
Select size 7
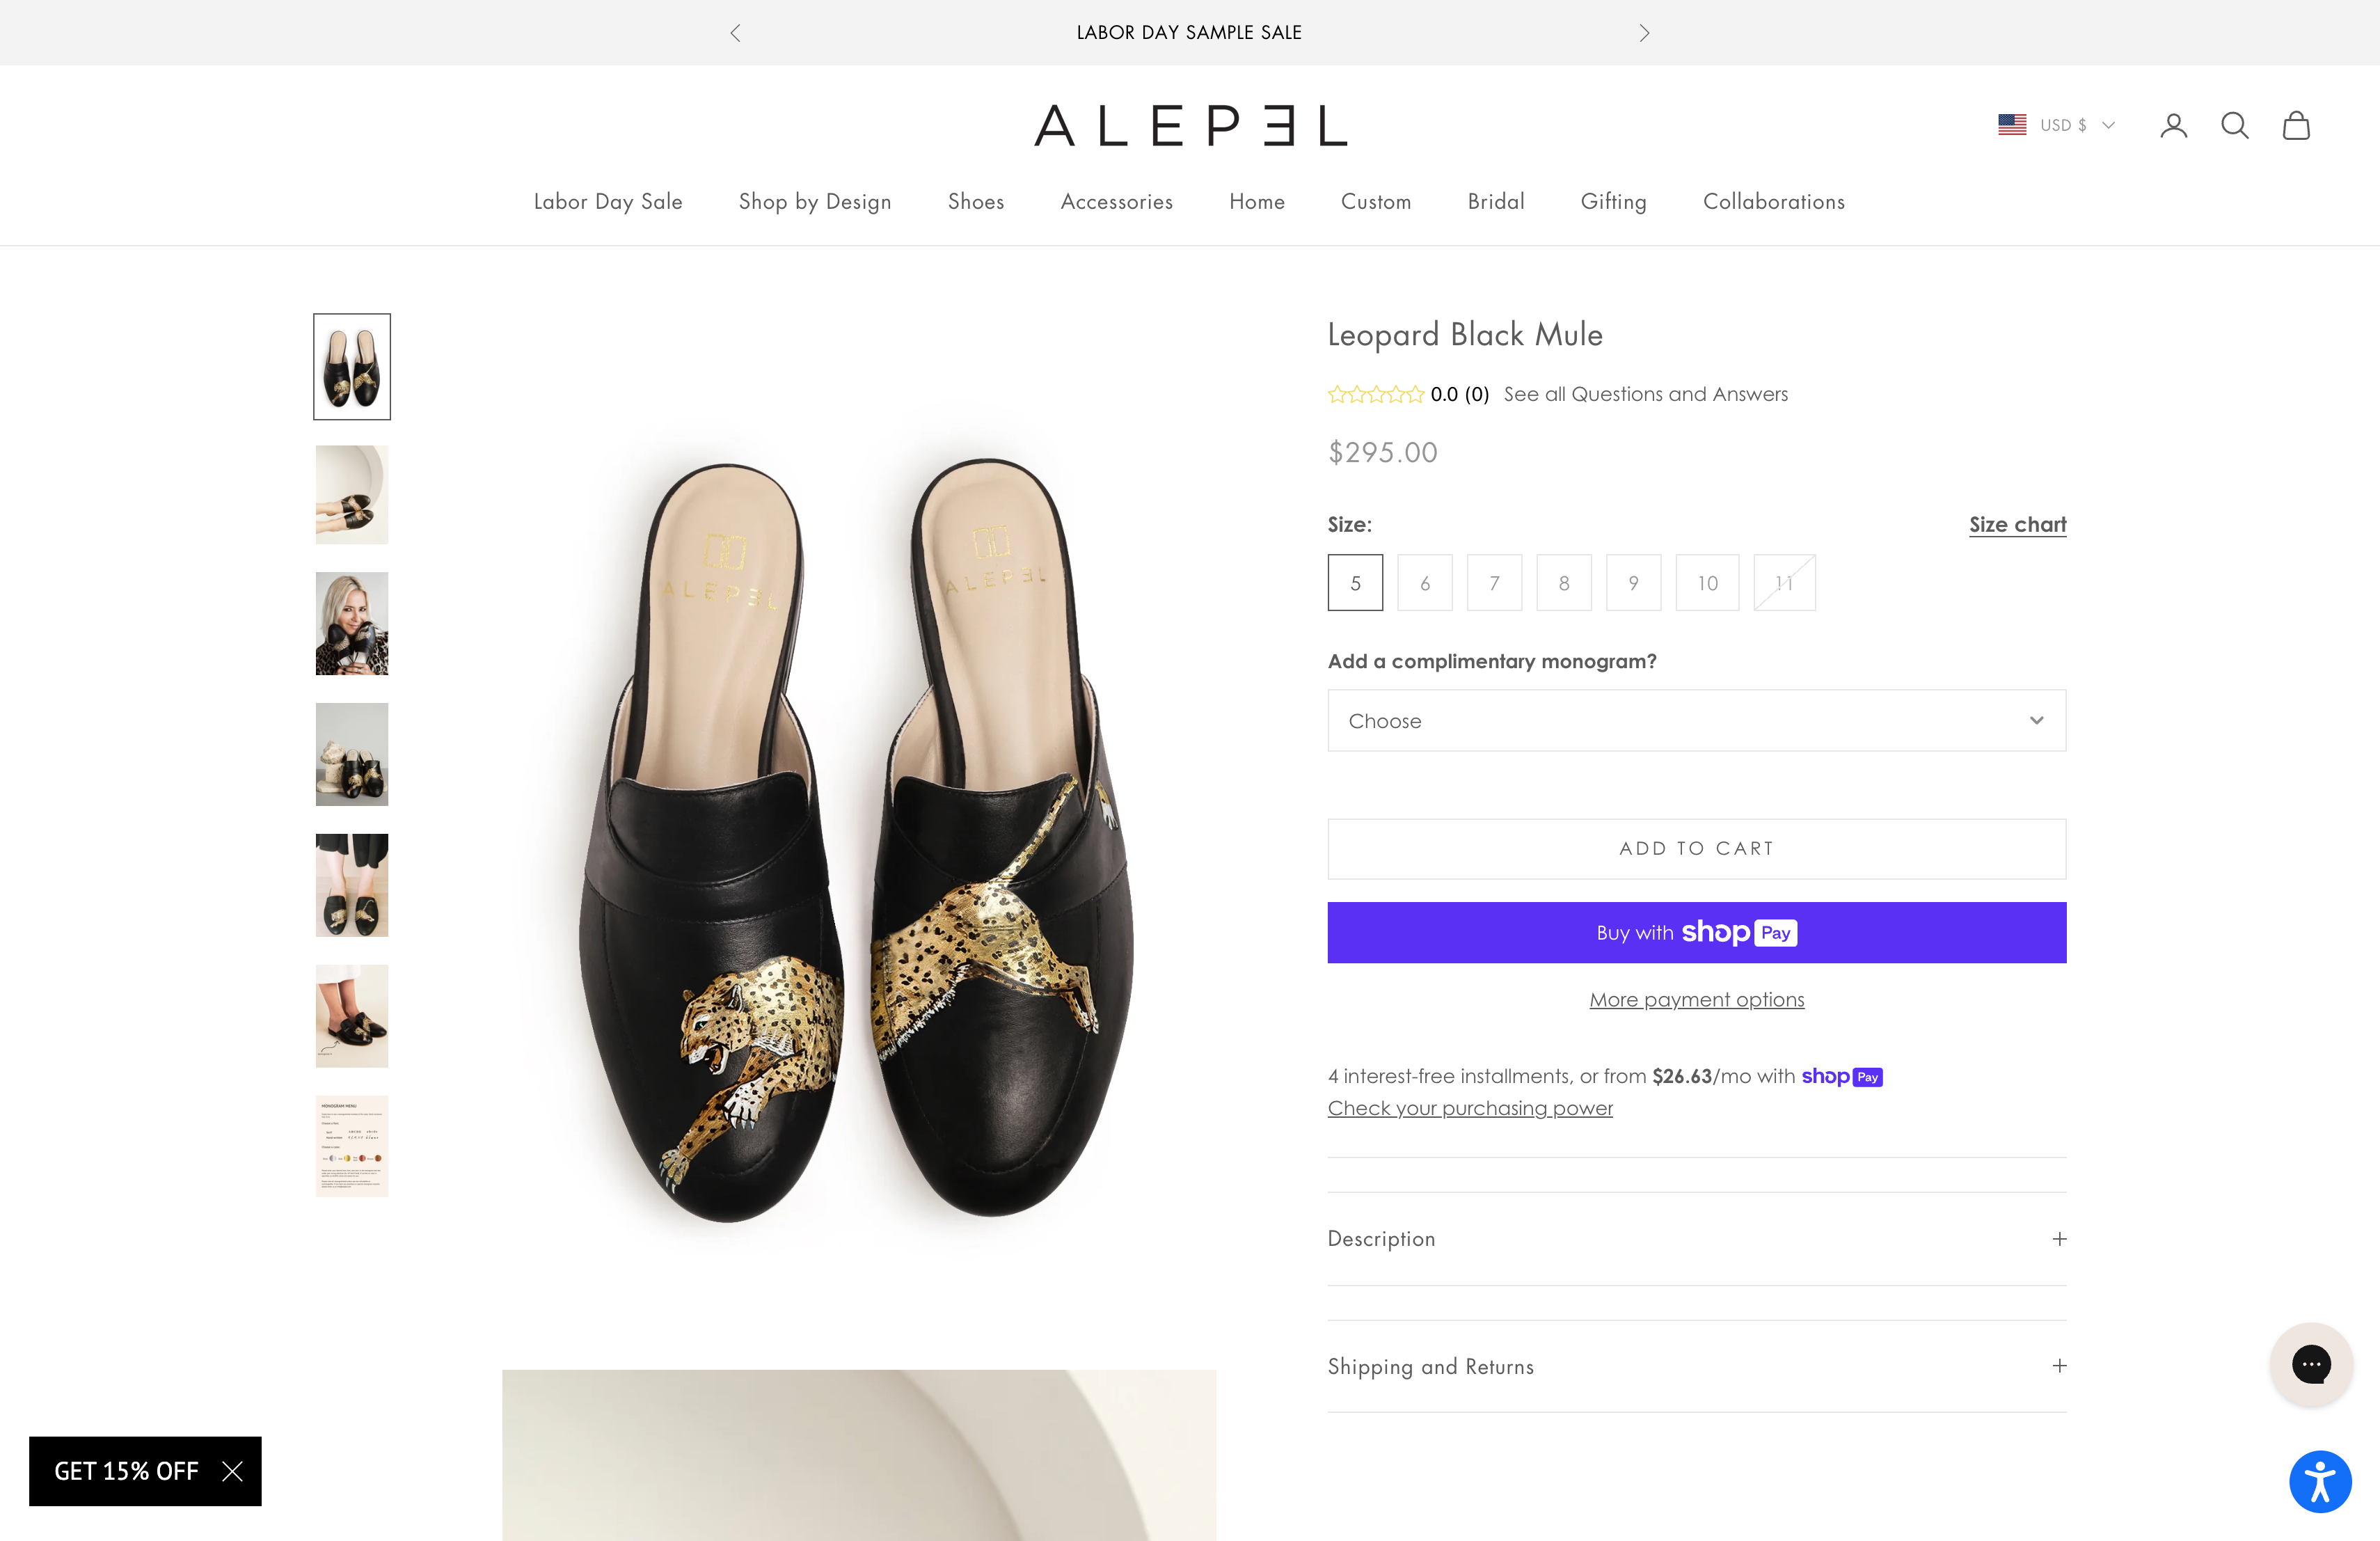(x=1494, y=582)
